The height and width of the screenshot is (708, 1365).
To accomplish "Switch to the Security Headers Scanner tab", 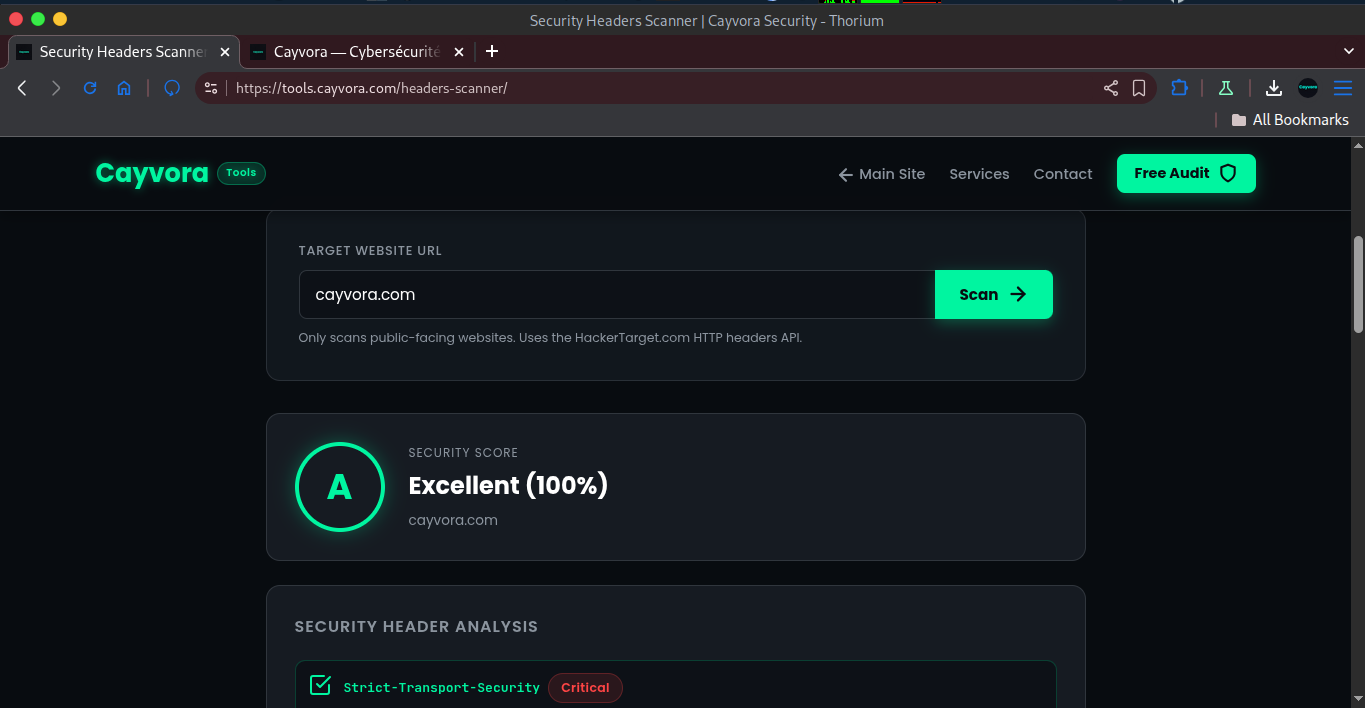I will [x=123, y=52].
